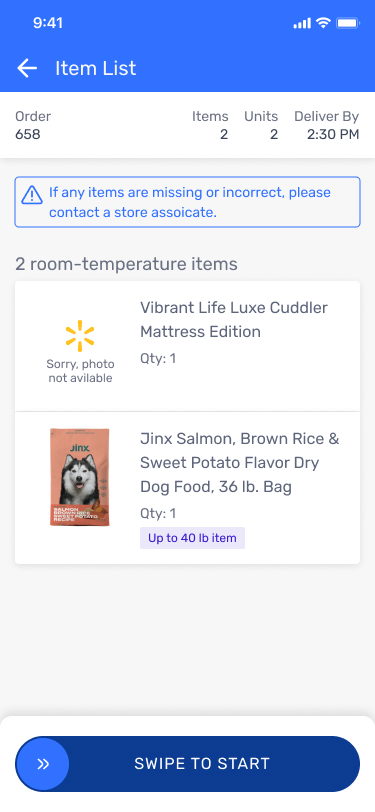Select the Vibrant Life Luxe Cuddler item
This screenshot has width=375, height=812.
click(x=188, y=346)
